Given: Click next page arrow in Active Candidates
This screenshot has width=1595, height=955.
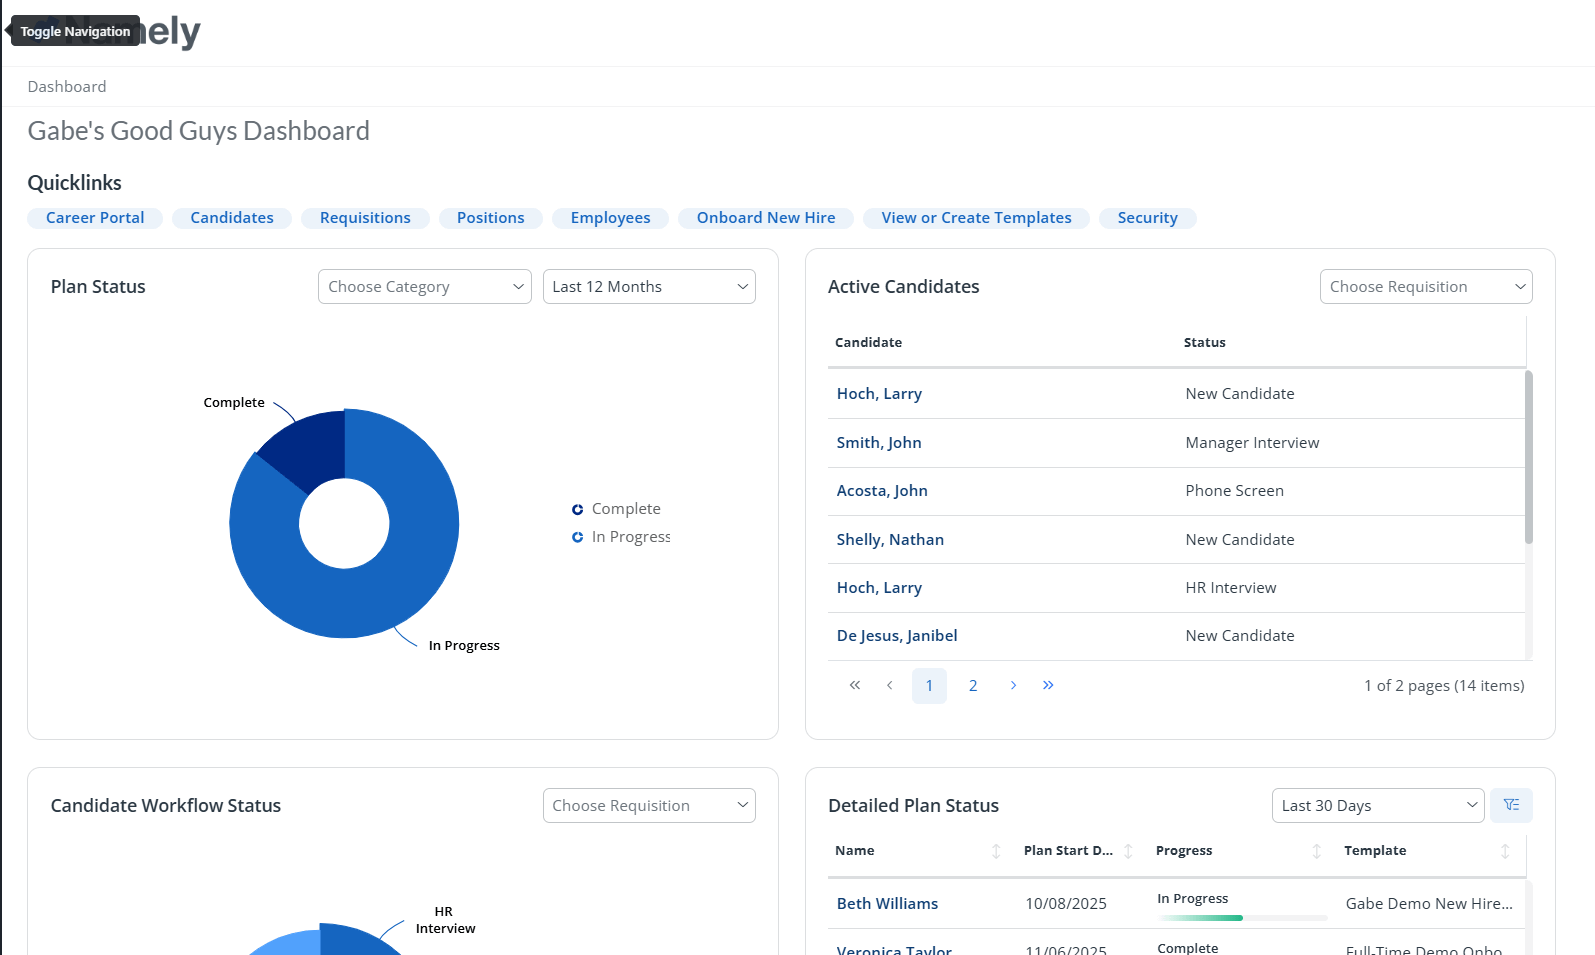Looking at the screenshot, I should [x=1013, y=686].
